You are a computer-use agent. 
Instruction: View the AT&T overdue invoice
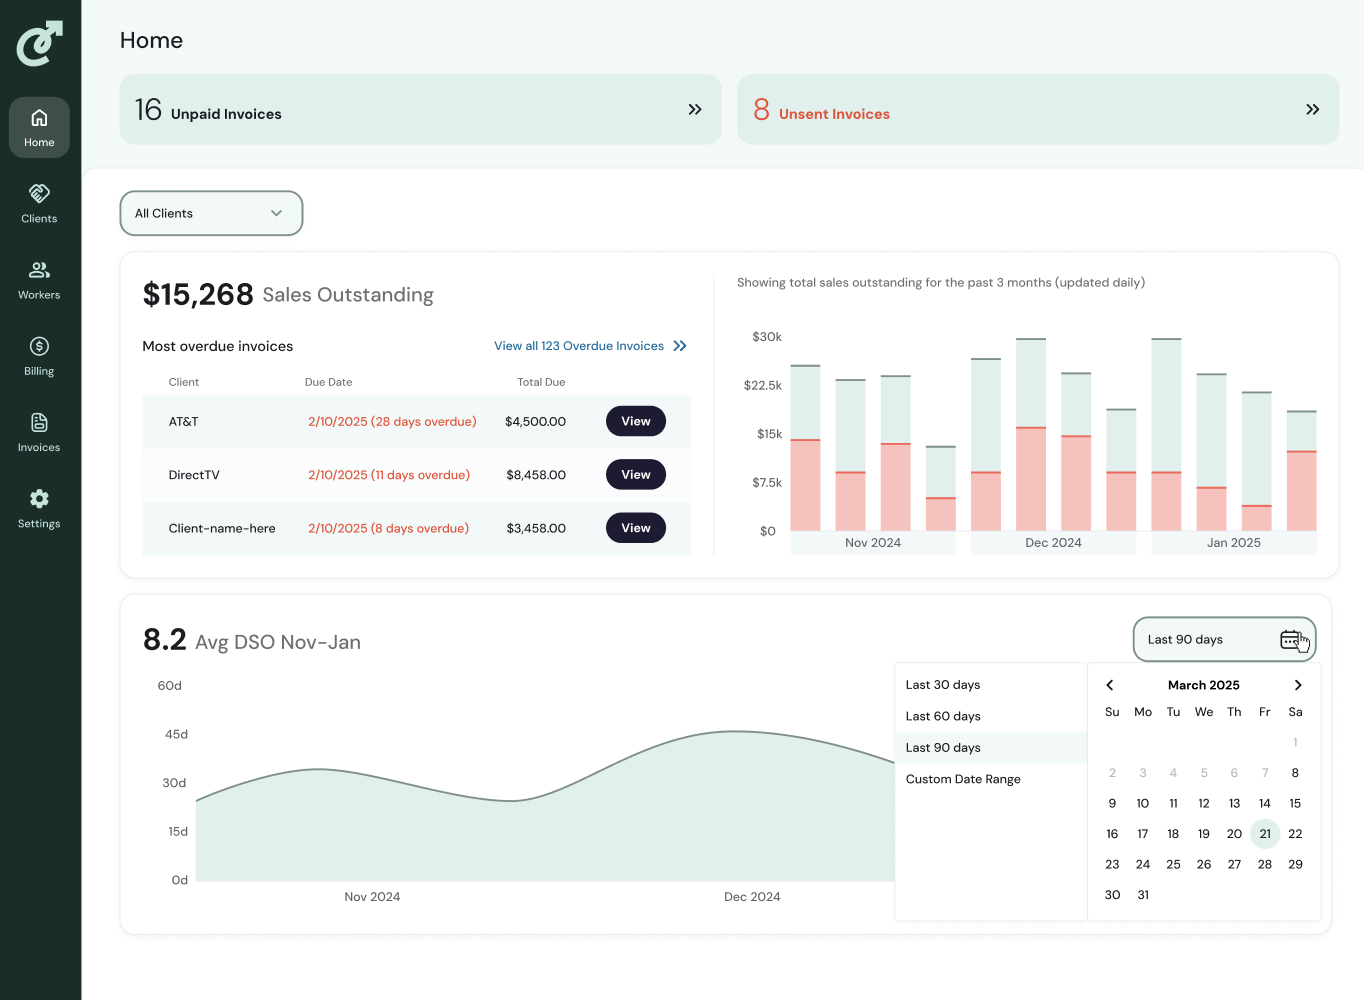point(636,421)
